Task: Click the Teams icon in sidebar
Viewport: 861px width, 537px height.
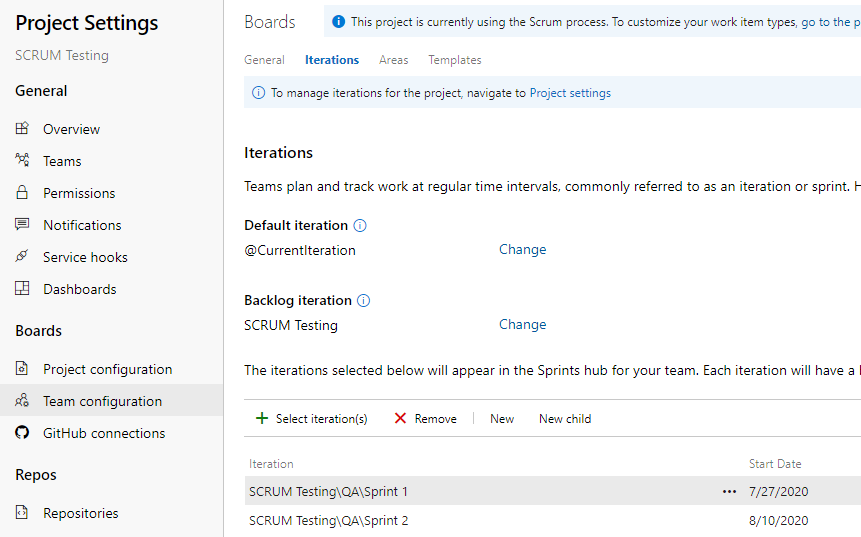Action: [22, 160]
